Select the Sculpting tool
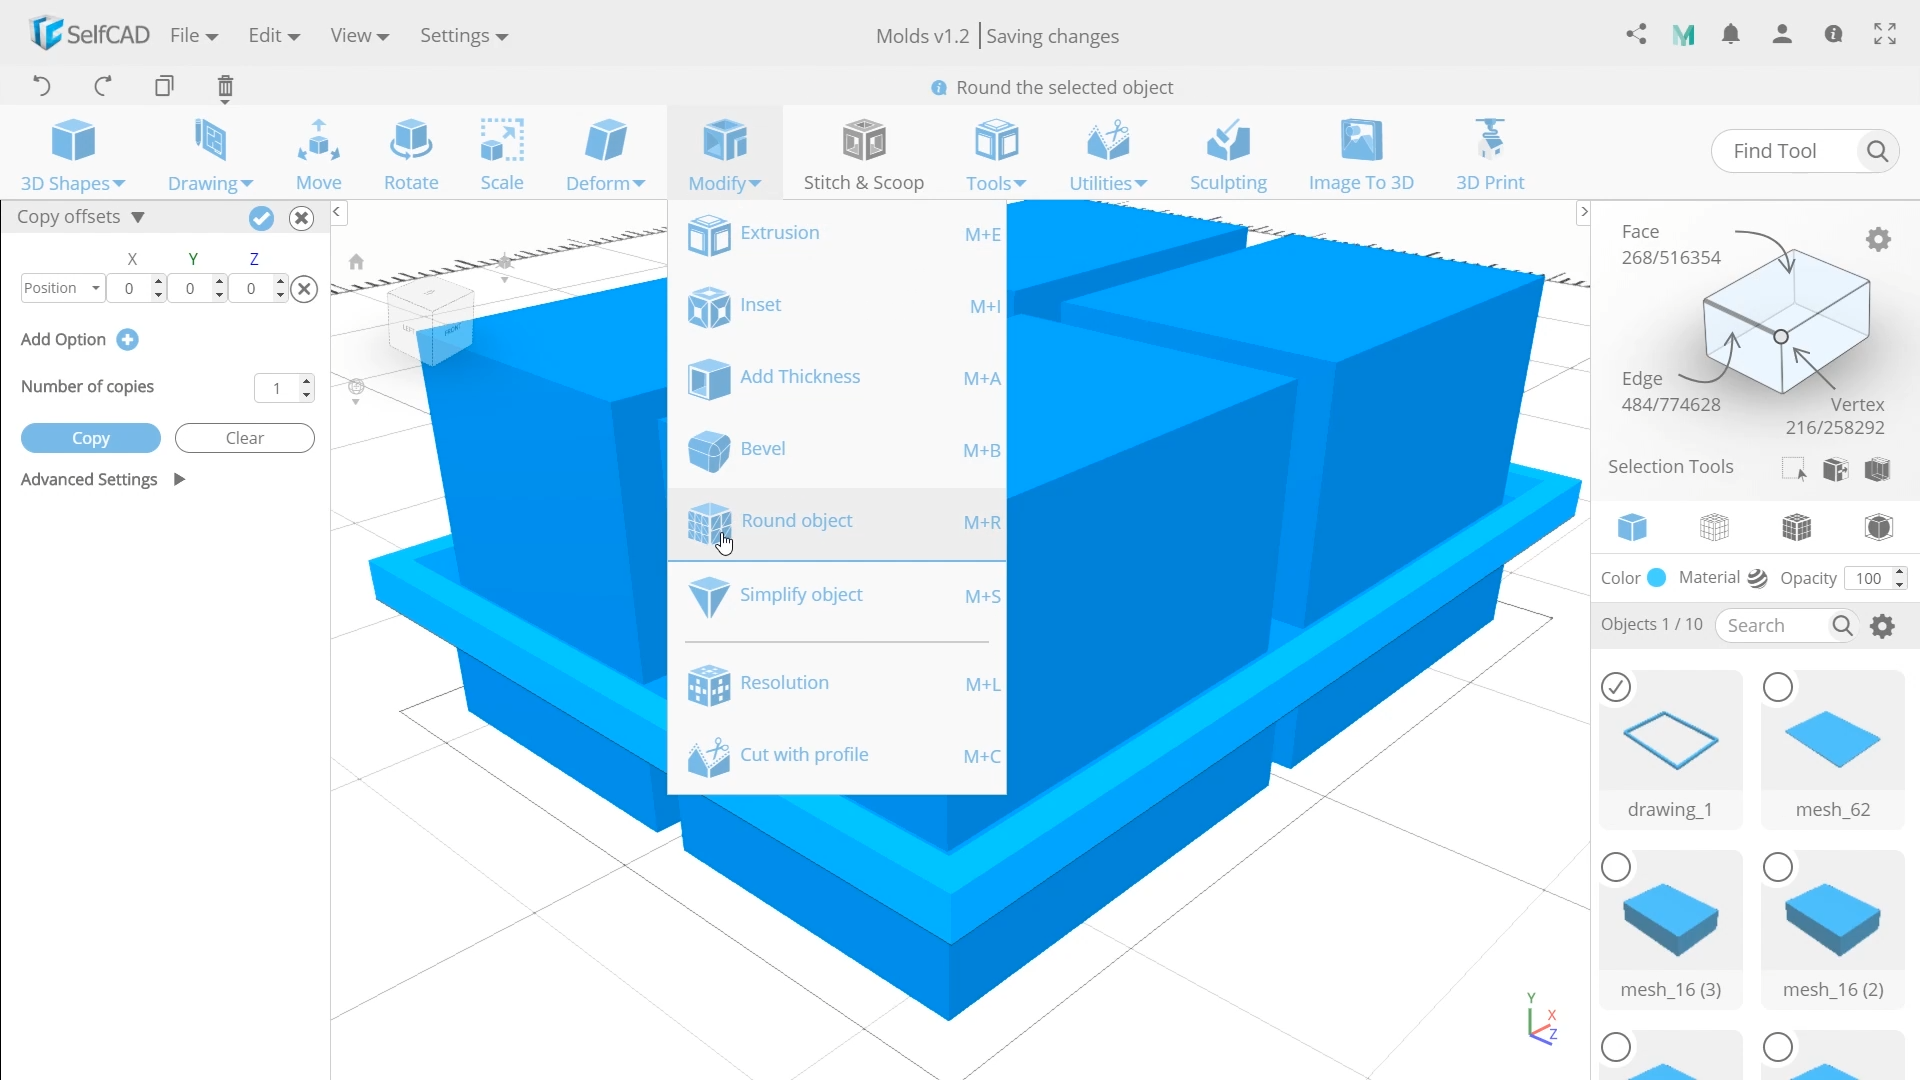Screen dimensions: 1920x1080 pyautogui.click(x=1228, y=155)
